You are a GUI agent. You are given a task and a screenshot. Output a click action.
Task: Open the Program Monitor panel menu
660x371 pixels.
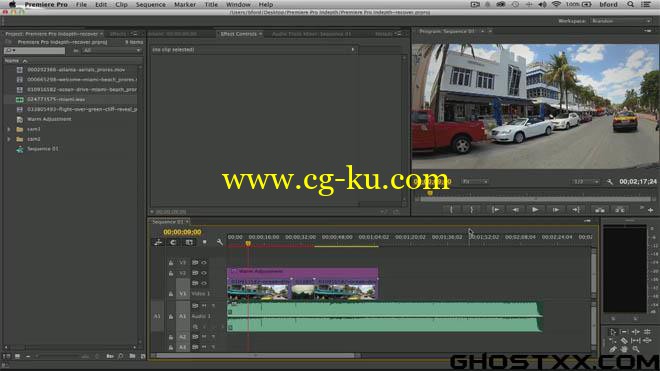647,31
